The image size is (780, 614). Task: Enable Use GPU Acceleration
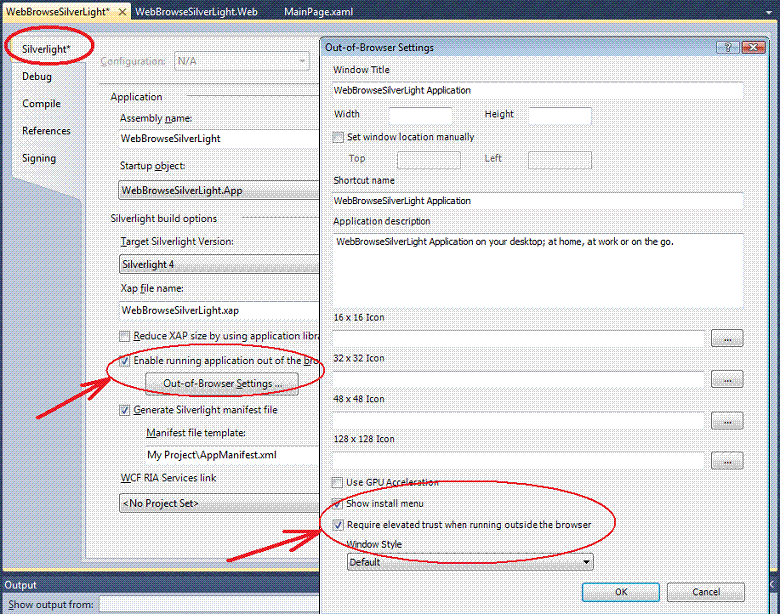(x=337, y=482)
